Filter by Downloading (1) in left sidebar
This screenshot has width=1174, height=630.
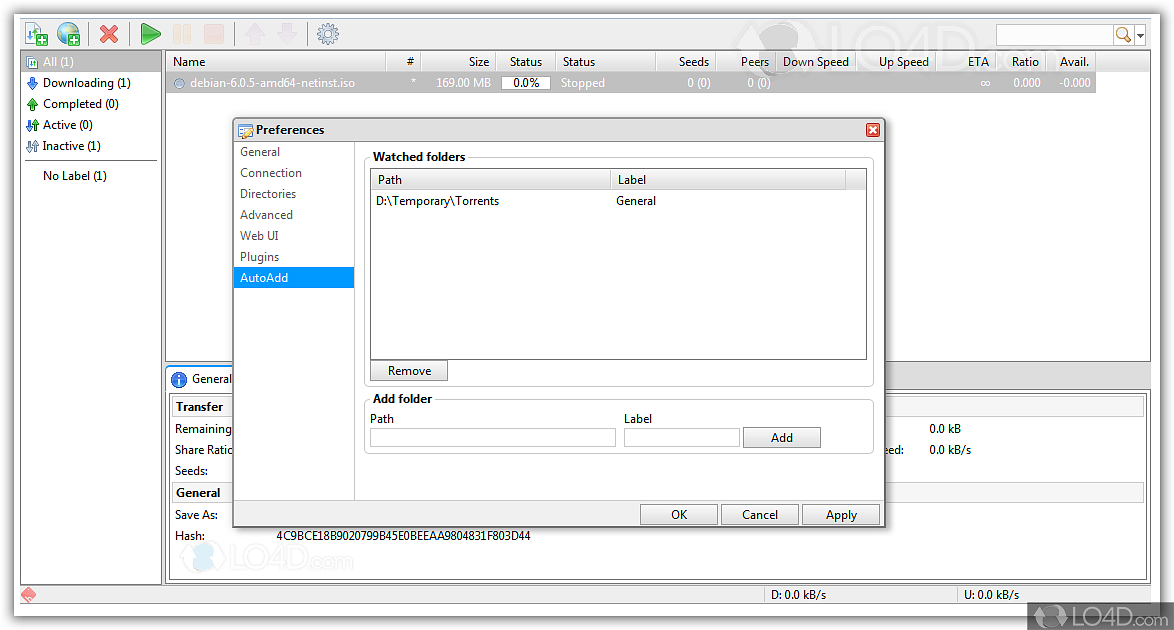click(86, 83)
